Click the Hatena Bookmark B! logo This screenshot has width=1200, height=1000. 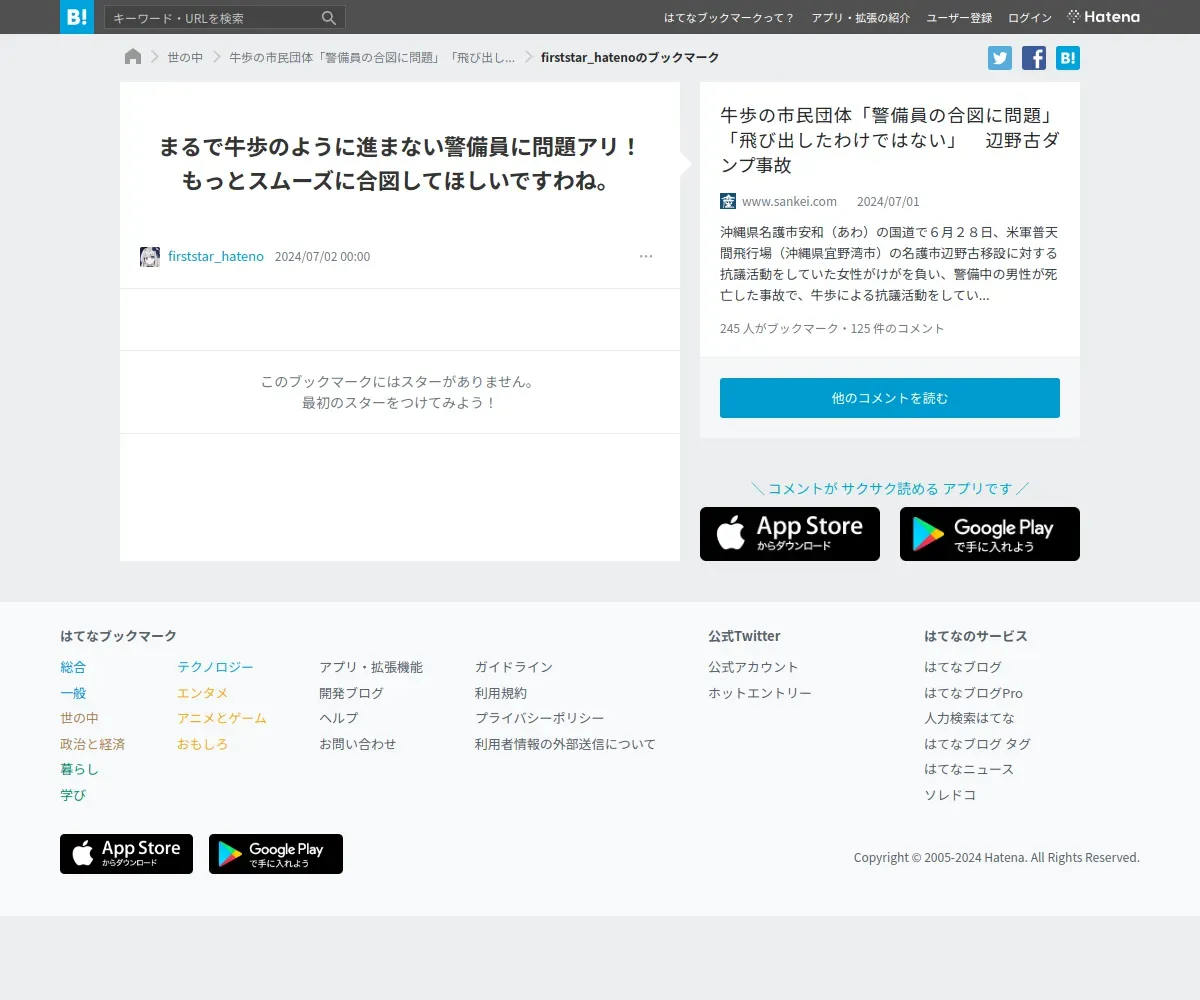click(77, 17)
